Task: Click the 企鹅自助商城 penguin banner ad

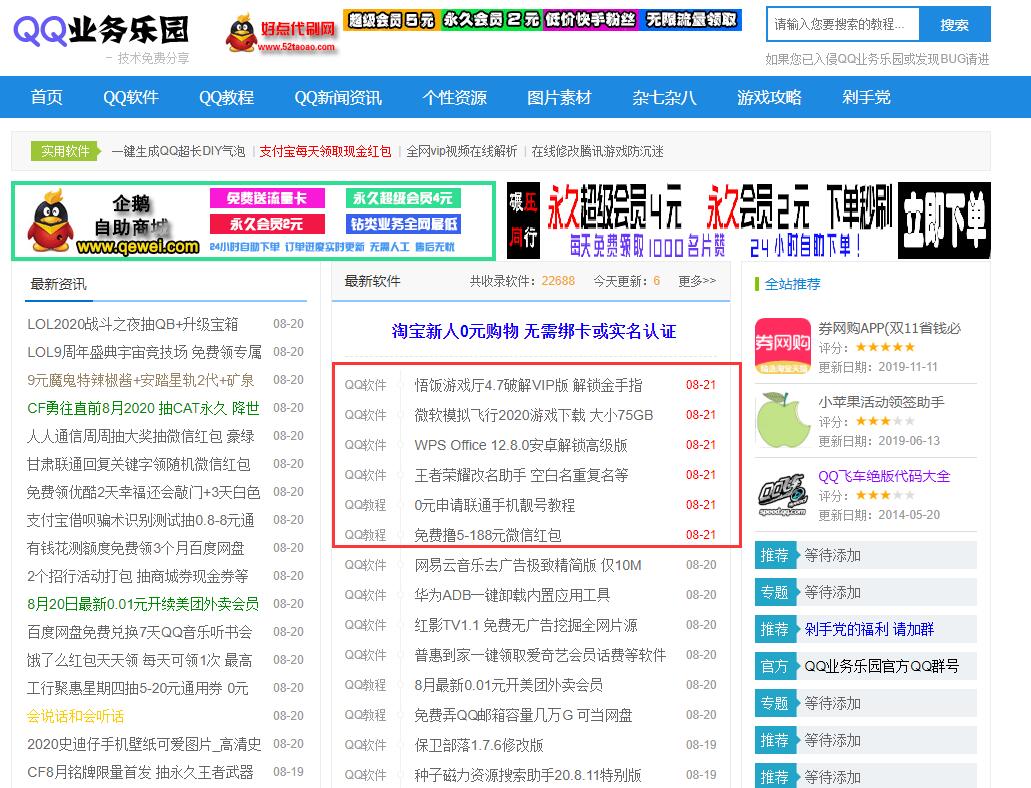Action: (253, 221)
